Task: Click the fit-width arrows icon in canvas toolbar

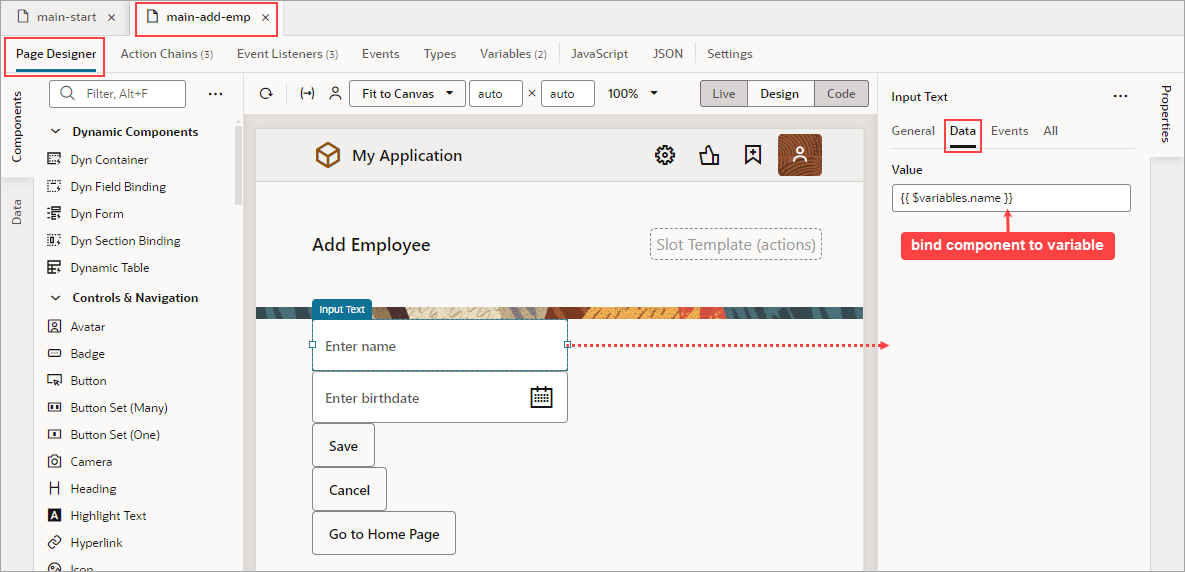Action: 307,94
